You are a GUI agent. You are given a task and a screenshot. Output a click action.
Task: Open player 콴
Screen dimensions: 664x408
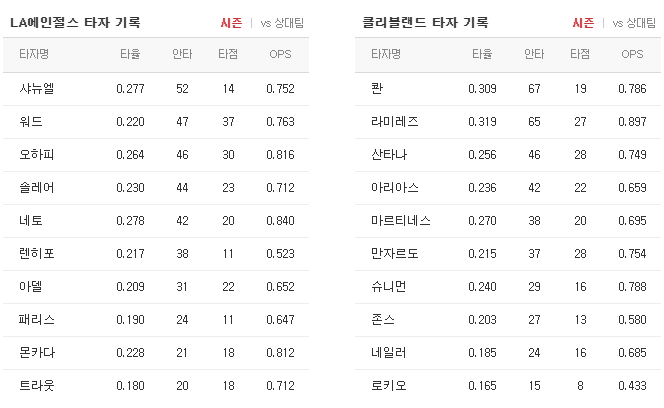point(377,89)
